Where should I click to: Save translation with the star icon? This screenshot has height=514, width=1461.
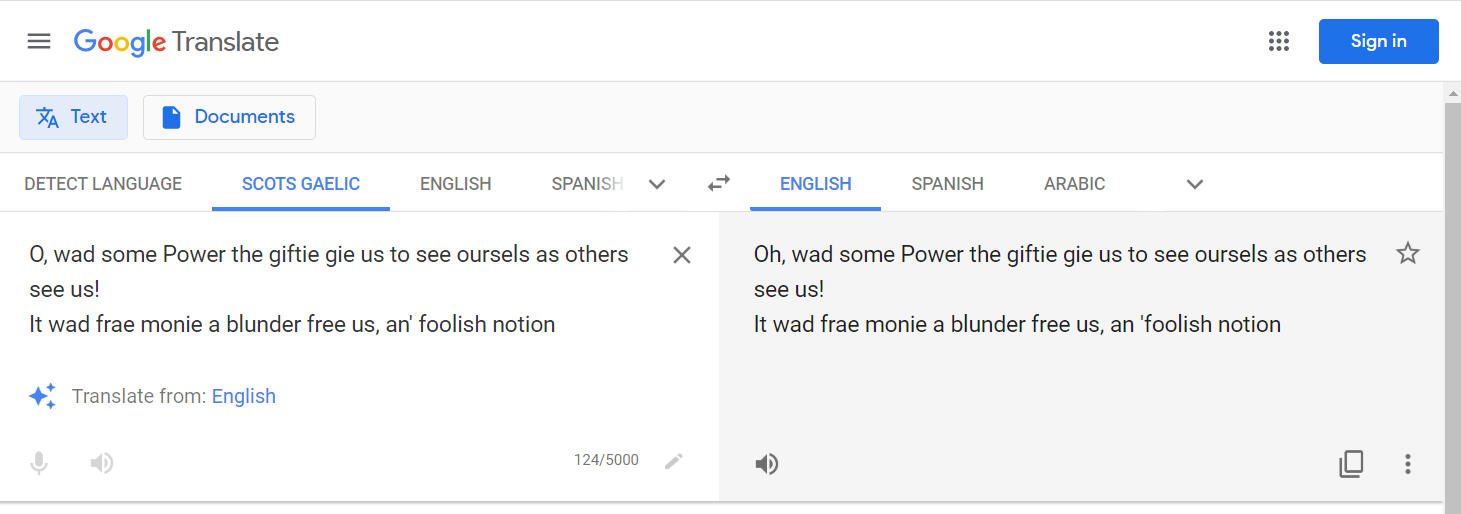[1407, 254]
